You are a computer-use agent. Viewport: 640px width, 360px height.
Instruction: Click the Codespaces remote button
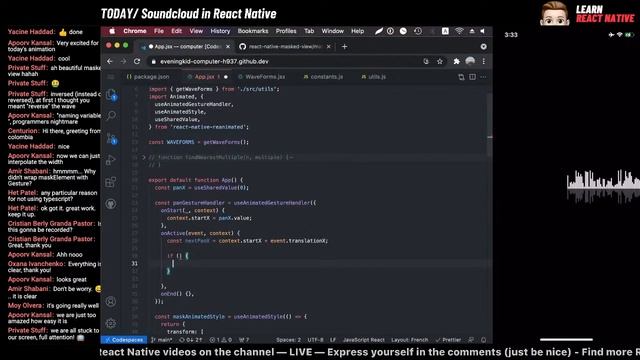pos(124,340)
